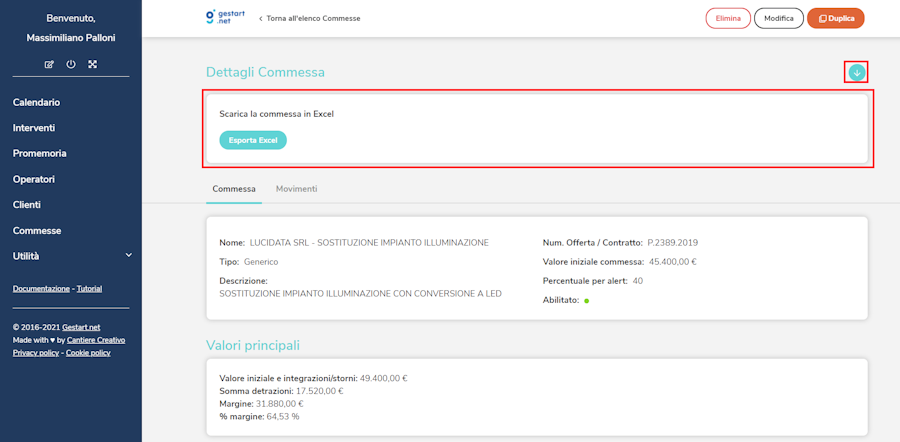Click the Esporta Excel button
This screenshot has width=900, height=442.
click(x=253, y=140)
